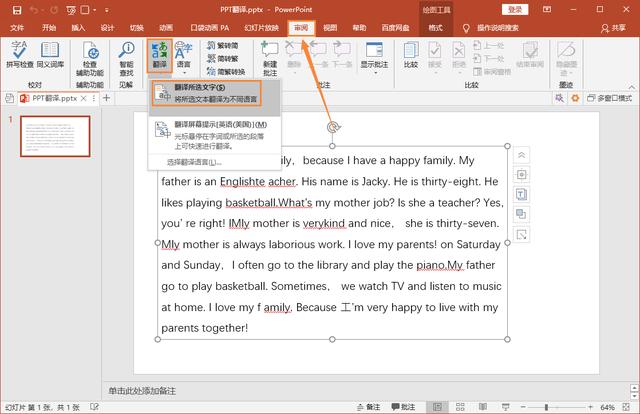Click the accessibility check icon in status bar
The height and width of the screenshot is (414, 640).
pos(94,407)
